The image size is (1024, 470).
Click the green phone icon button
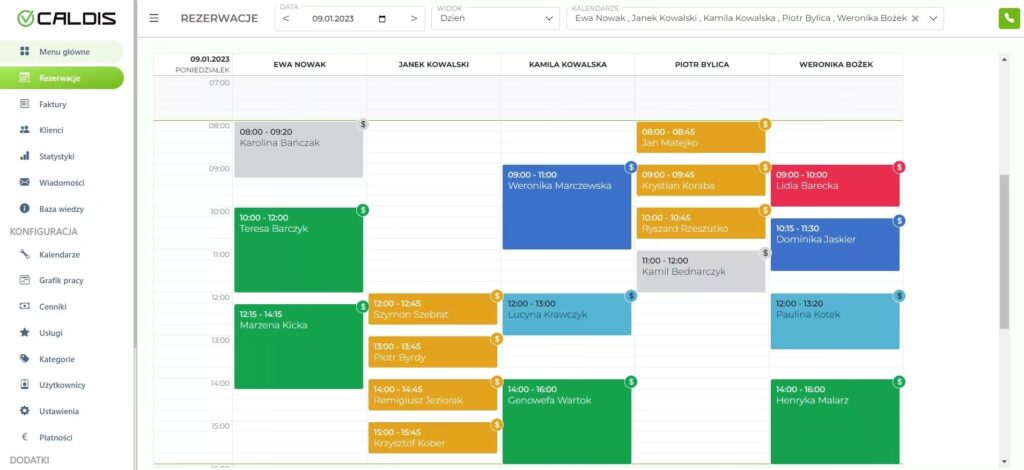1008,18
